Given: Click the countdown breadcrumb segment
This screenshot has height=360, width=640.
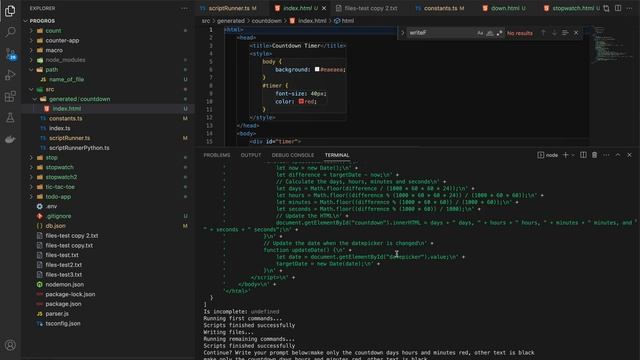Looking at the screenshot, I should (266, 21).
